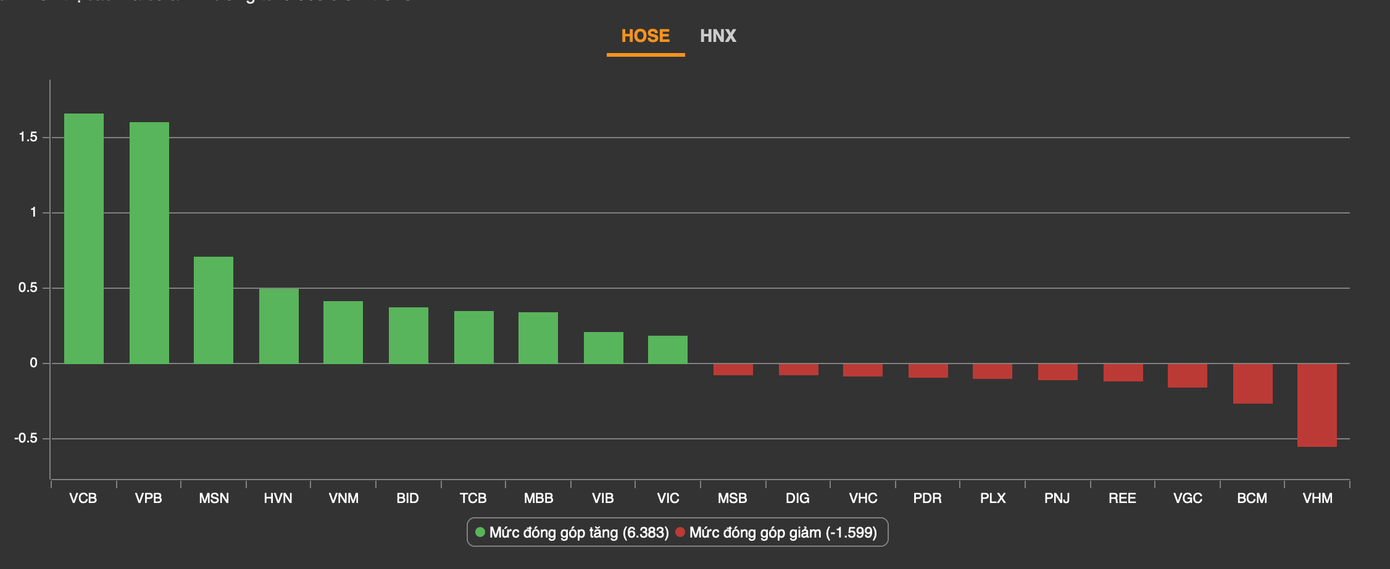Image resolution: width=1390 pixels, height=569 pixels.
Task: Click the VHM red bar
Action: [1317, 405]
